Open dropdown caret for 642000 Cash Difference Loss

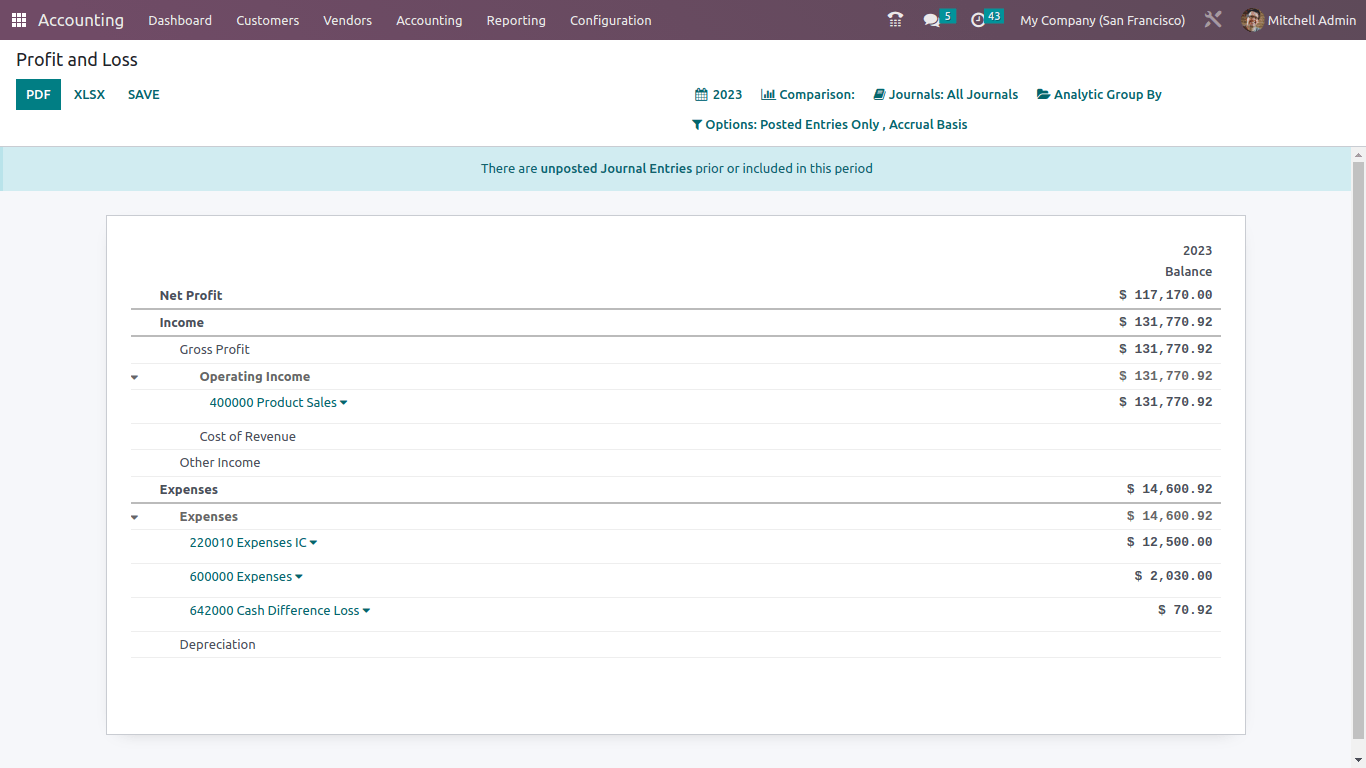coord(366,611)
